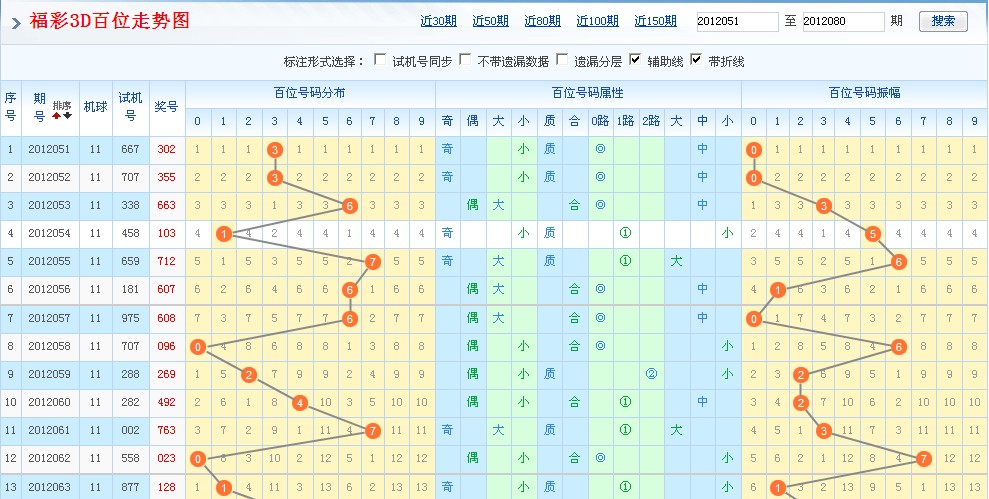The height and width of the screenshot is (499, 989).
Task: Select period number 2012053
Action: pos(49,205)
